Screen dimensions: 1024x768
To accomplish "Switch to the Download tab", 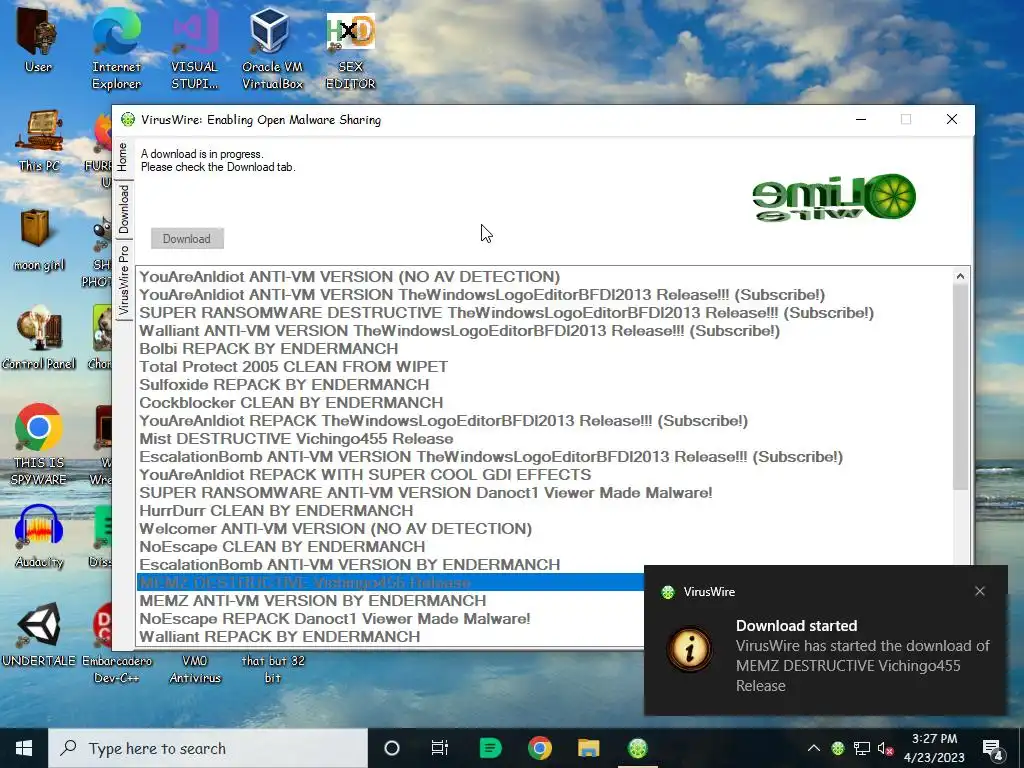I will 123,209.
